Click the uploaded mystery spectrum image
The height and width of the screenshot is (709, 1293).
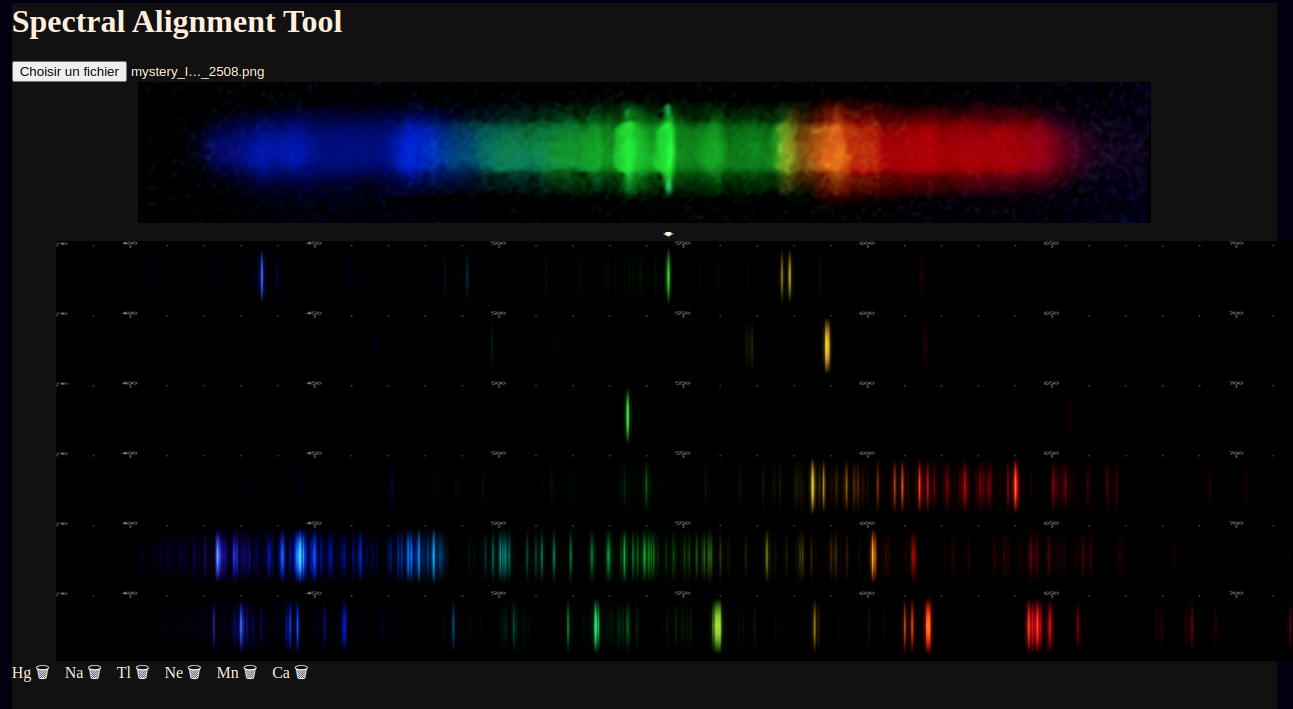pos(644,152)
